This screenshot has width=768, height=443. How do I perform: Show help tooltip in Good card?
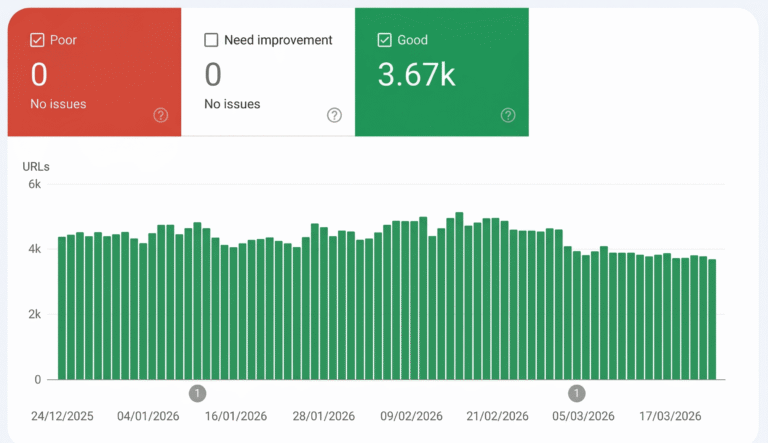[508, 115]
